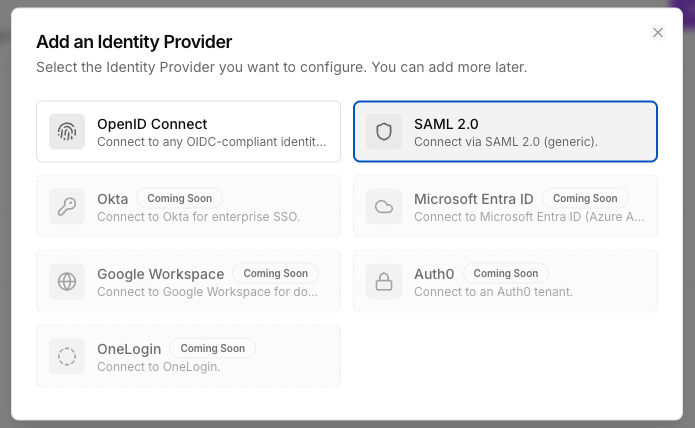Click Coming Soon badge beside Google Workspace
The width and height of the screenshot is (695, 428).
pyautogui.click(x=276, y=273)
